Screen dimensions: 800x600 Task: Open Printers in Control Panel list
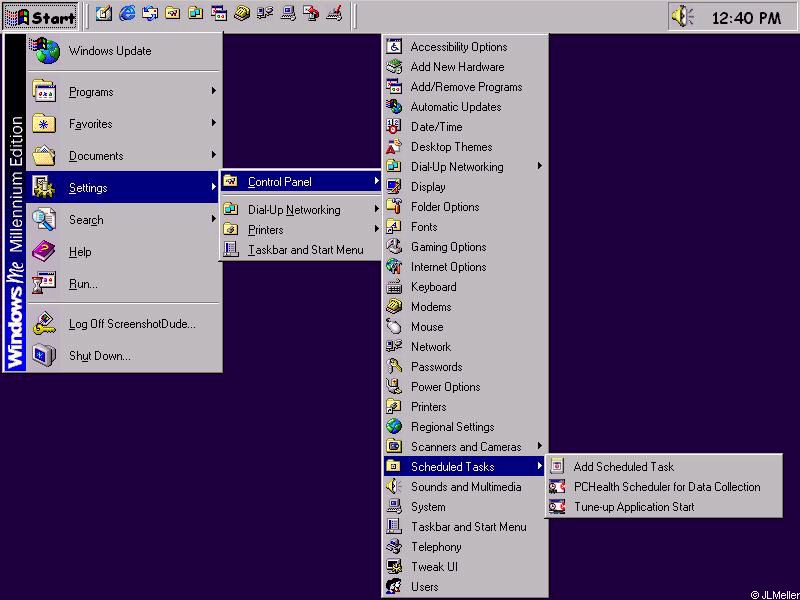(x=466, y=407)
